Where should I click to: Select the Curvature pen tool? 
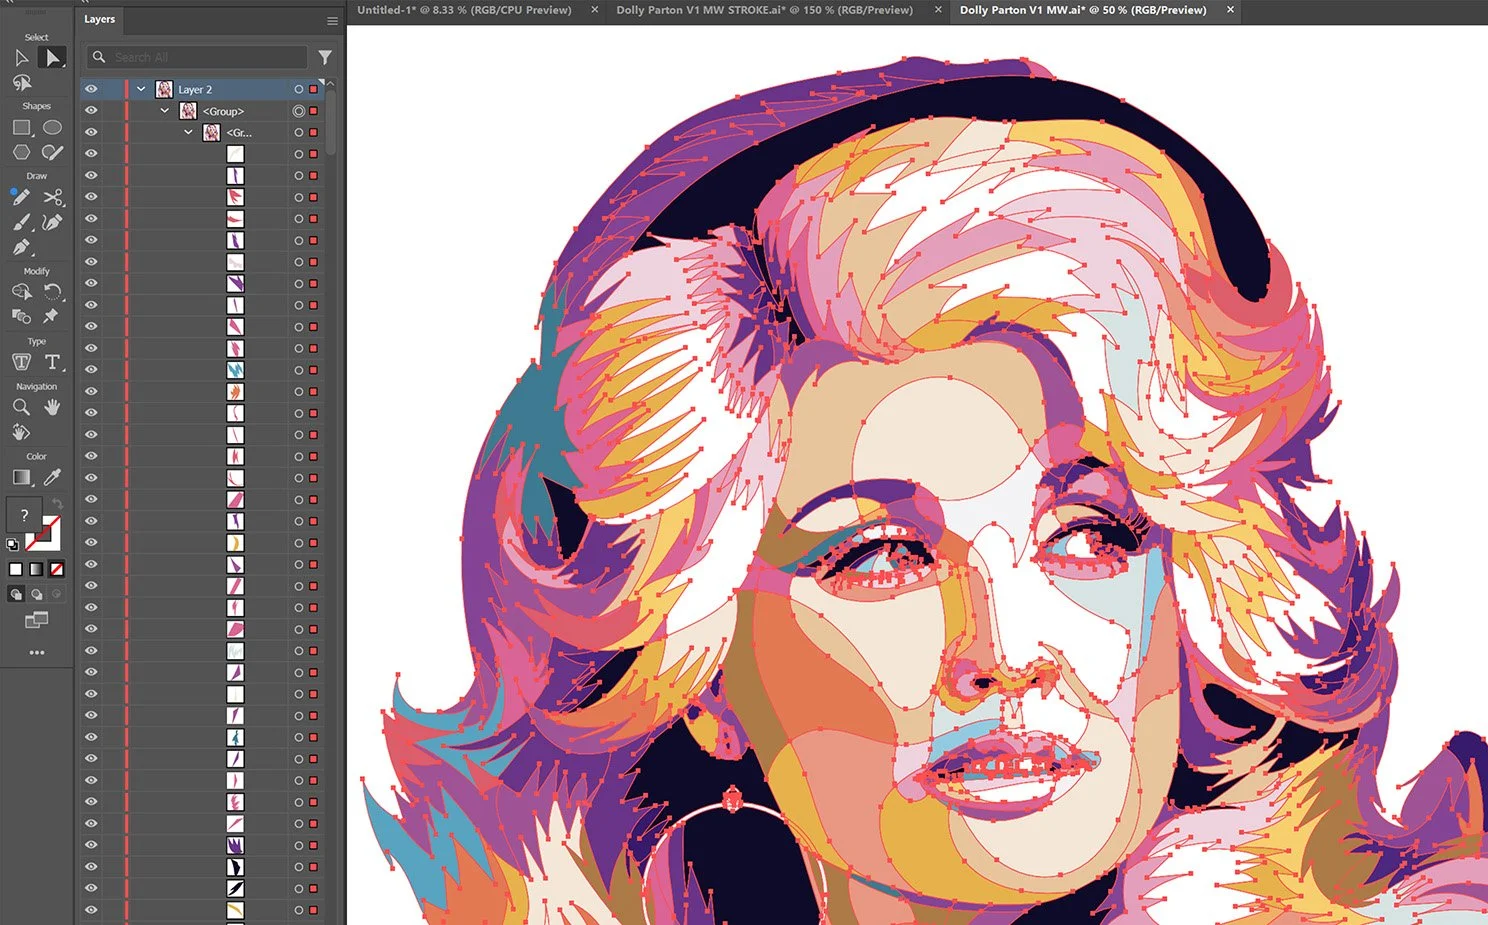pyautogui.click(x=52, y=222)
